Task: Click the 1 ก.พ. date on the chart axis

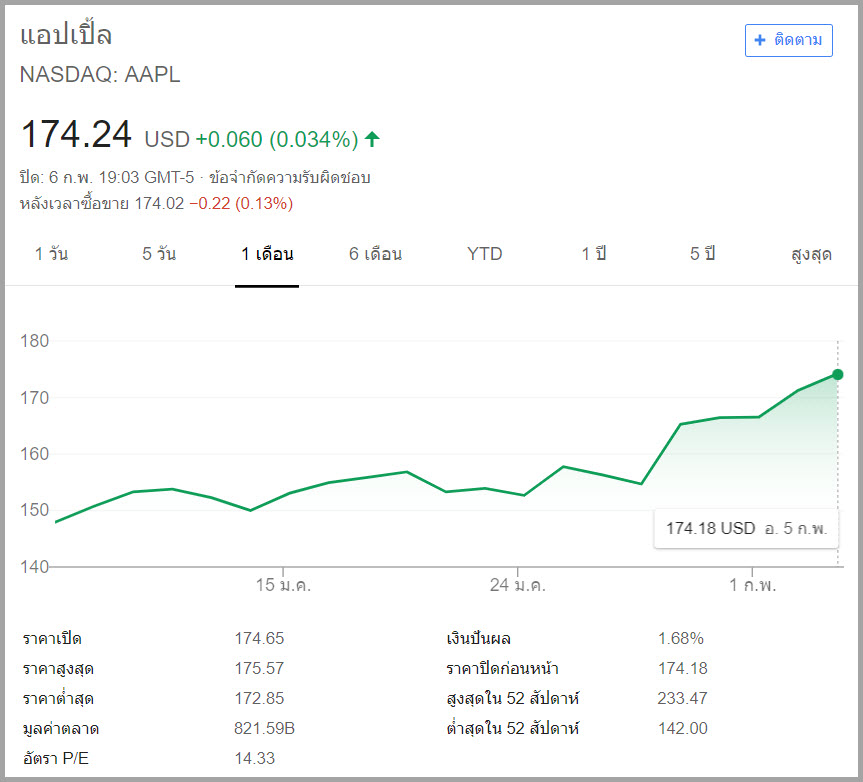Action: (752, 585)
